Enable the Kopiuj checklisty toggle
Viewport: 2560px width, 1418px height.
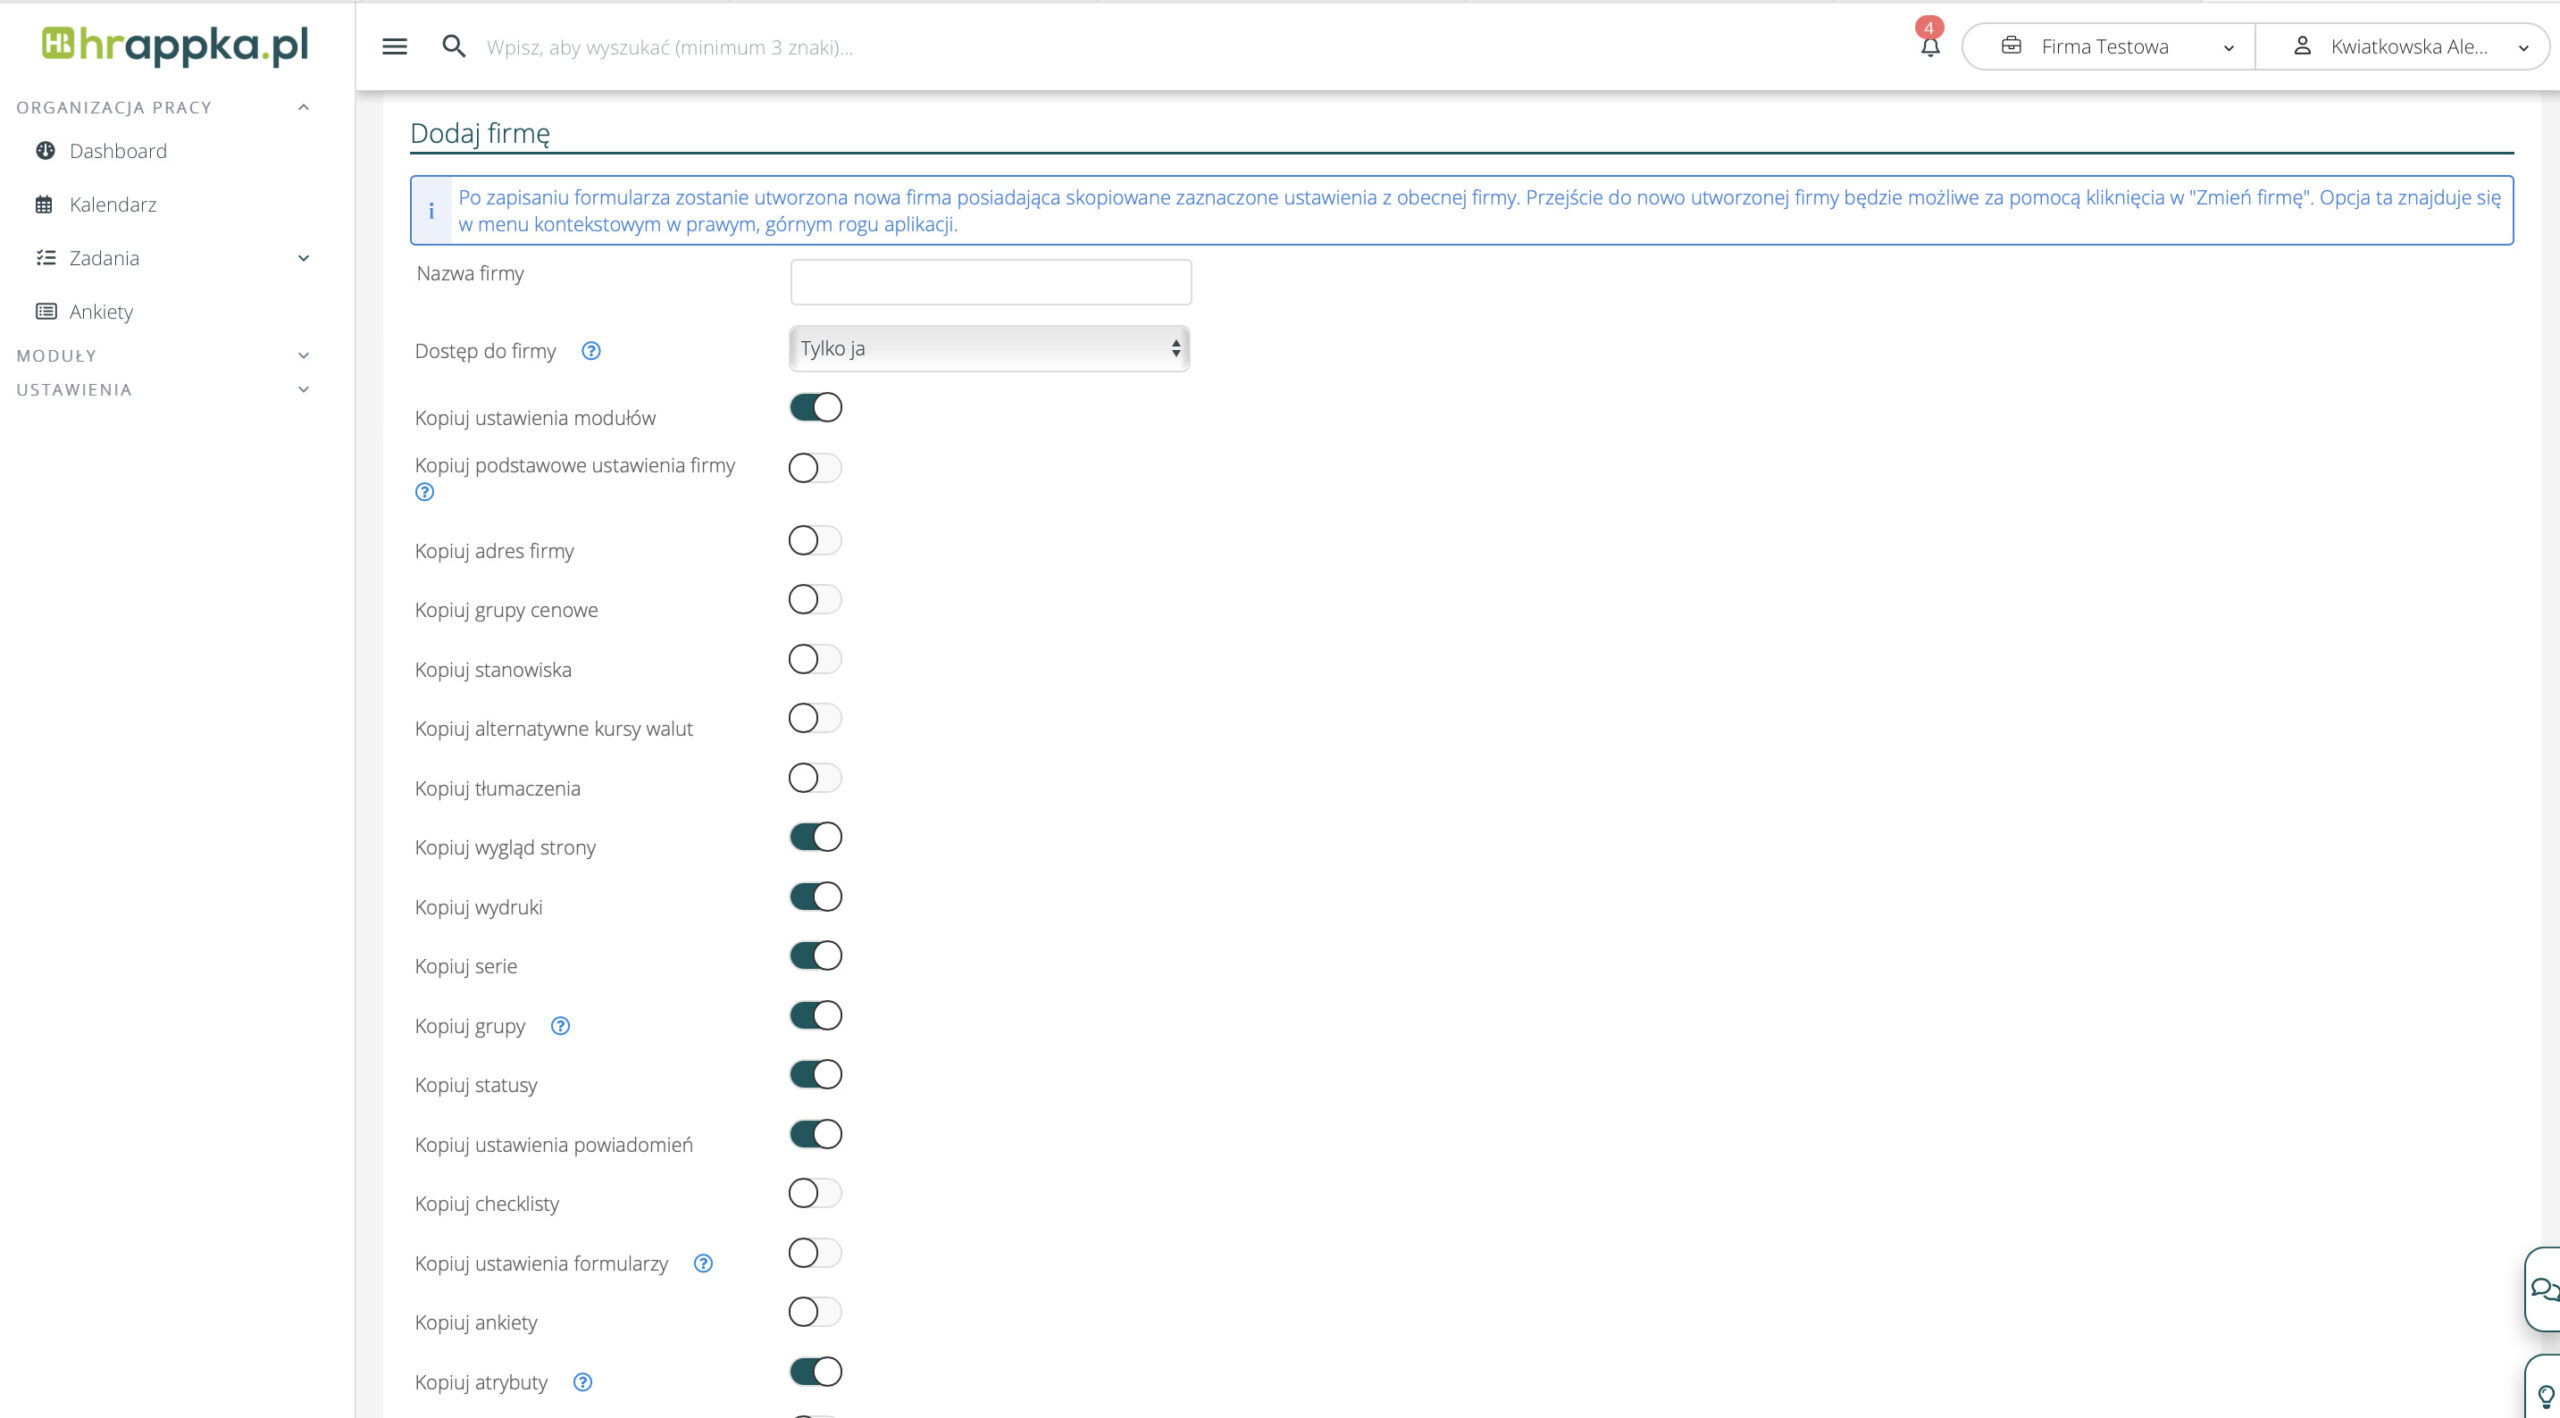pos(815,1193)
